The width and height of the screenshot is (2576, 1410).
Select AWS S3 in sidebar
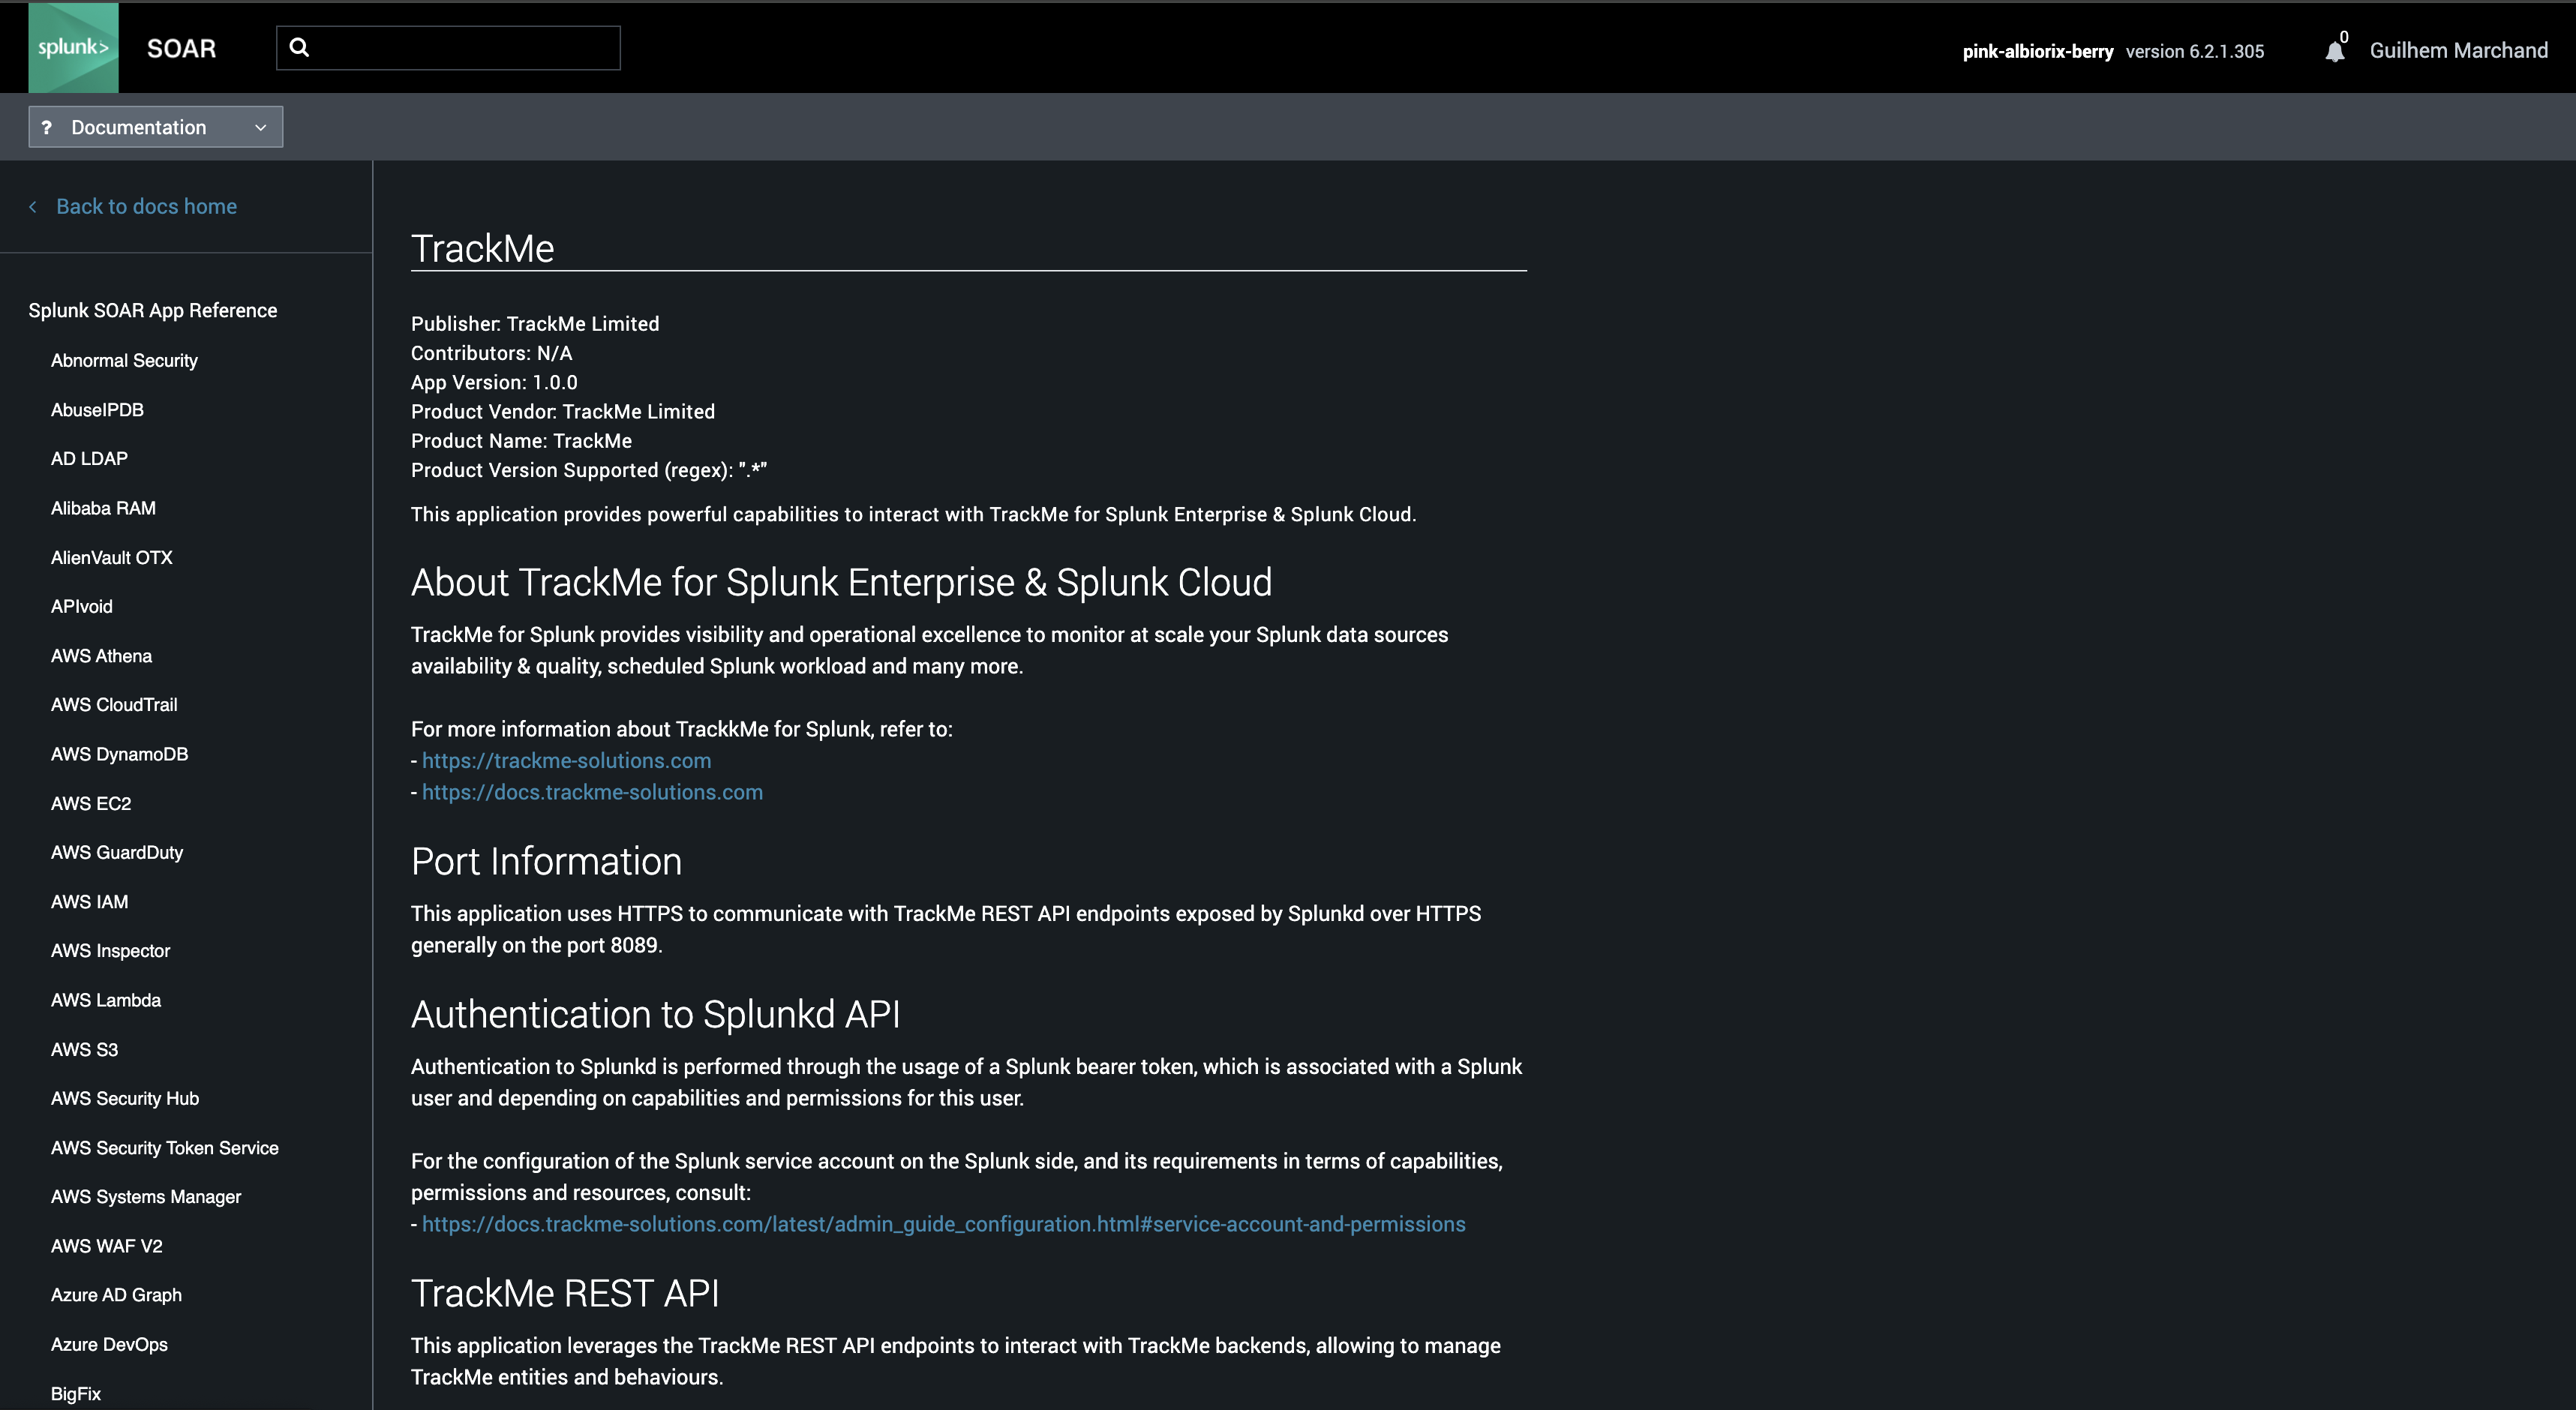(84, 1050)
